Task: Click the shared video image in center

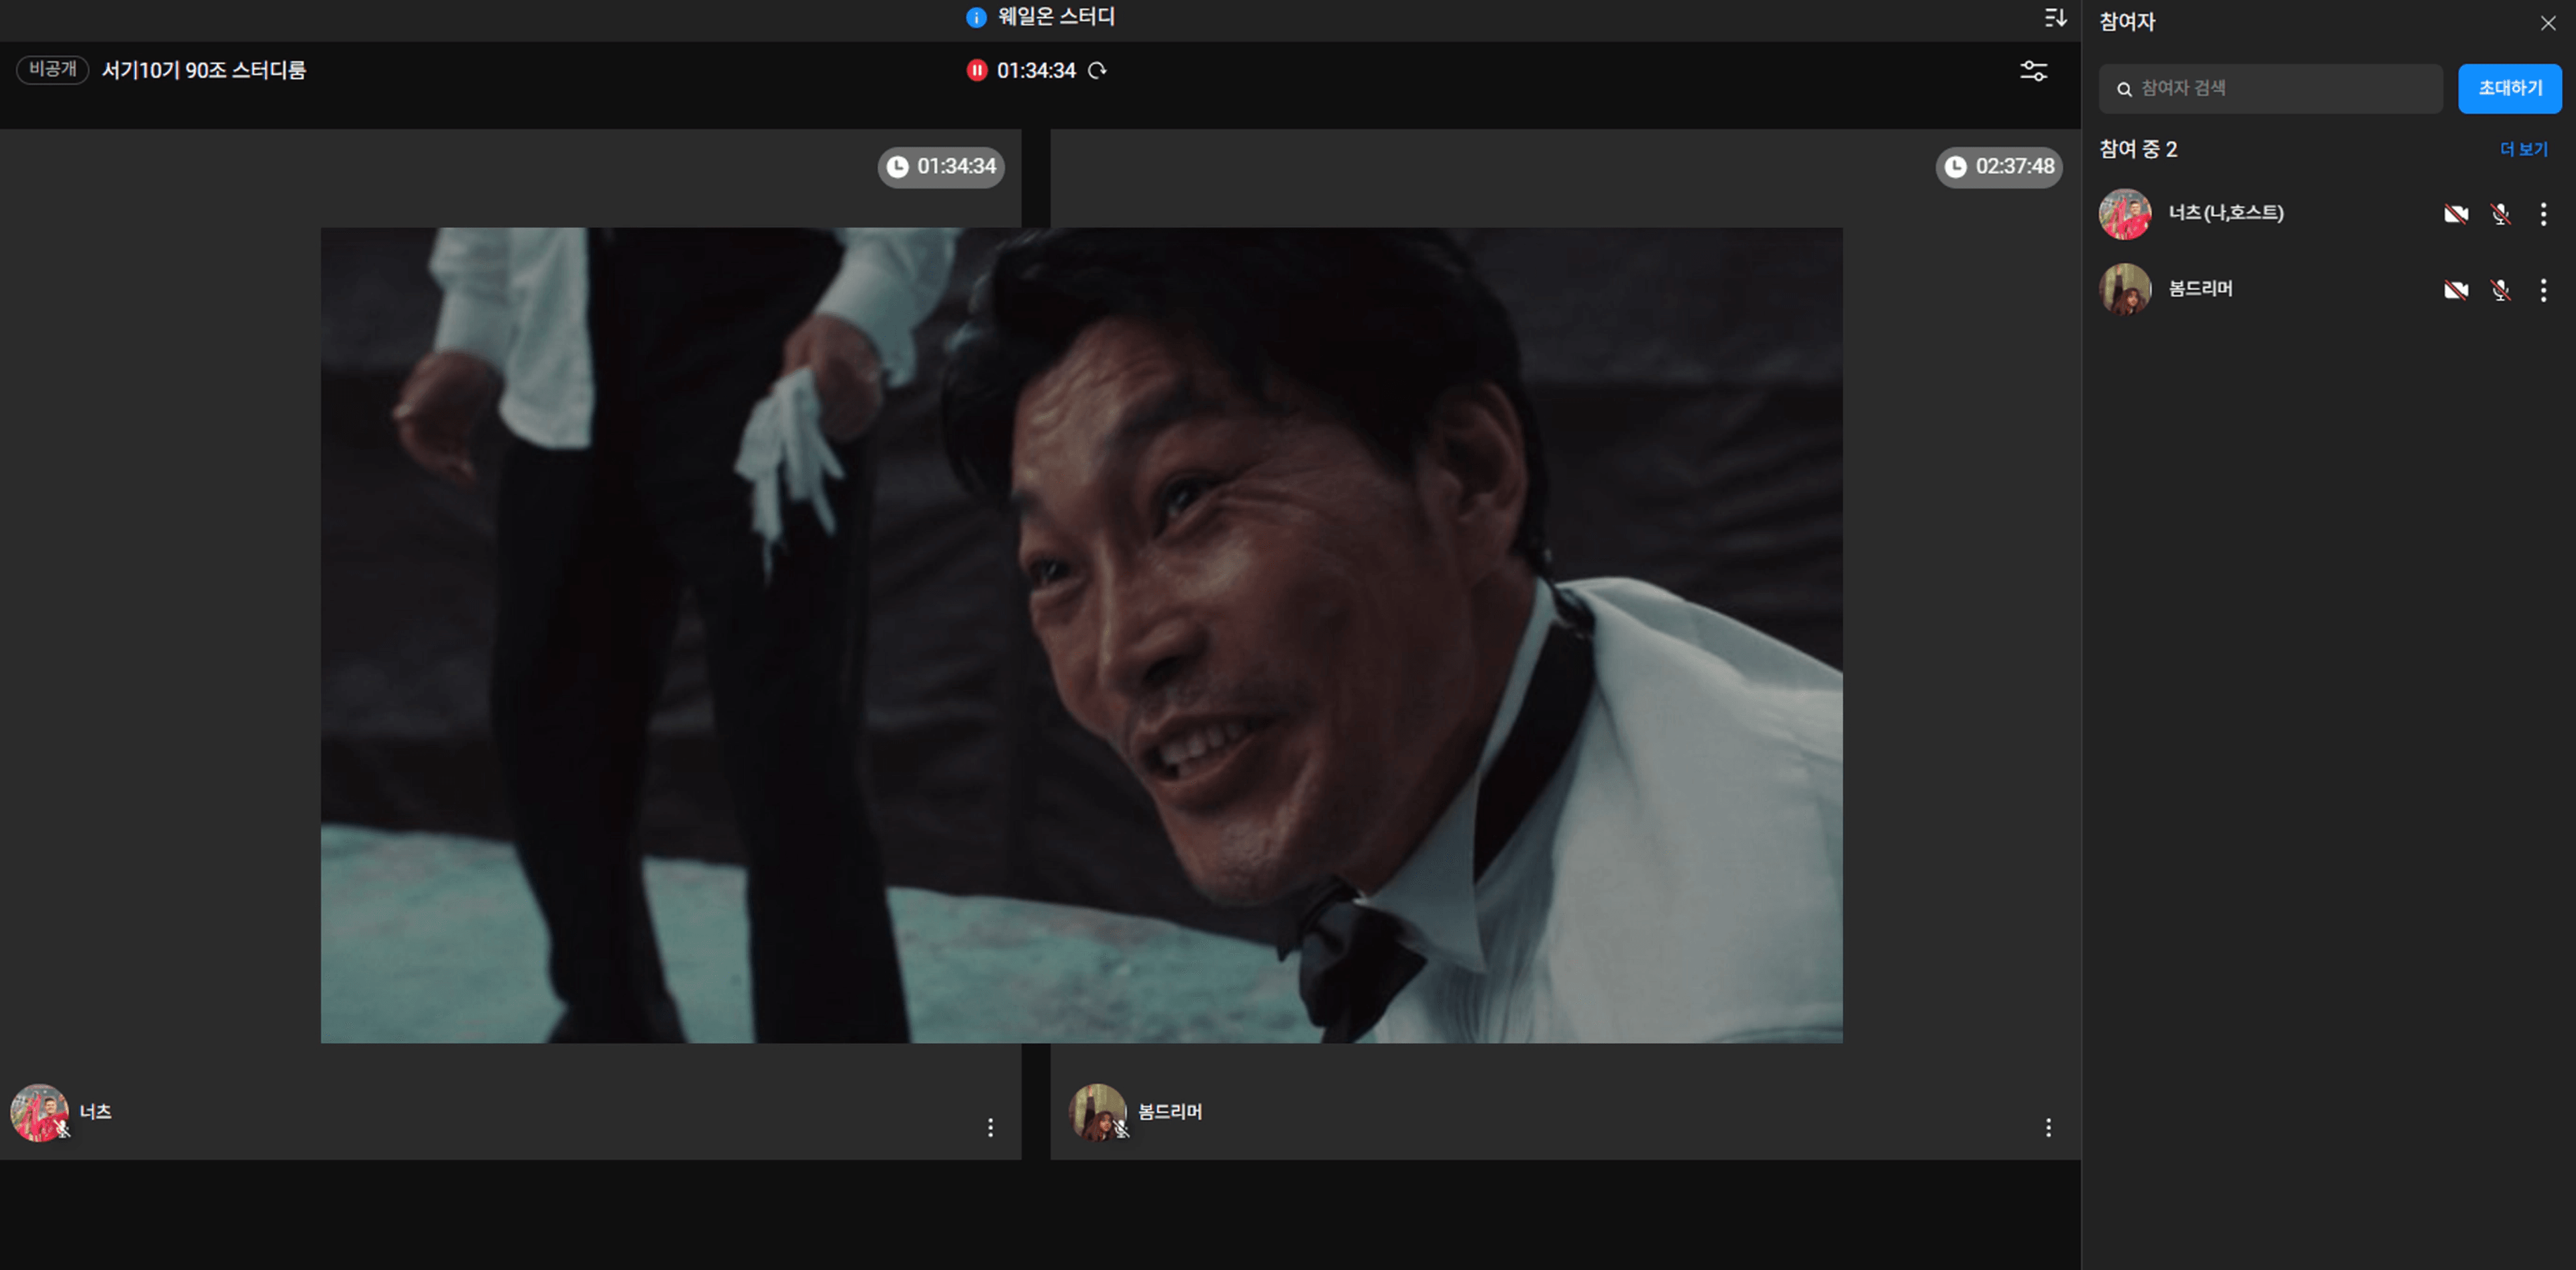Action: [x=1081, y=635]
